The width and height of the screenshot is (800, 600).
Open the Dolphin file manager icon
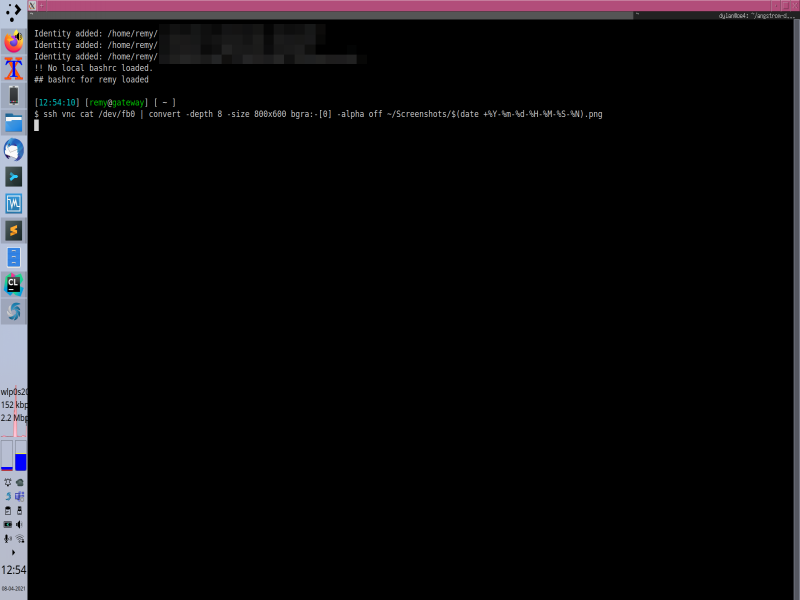(13, 123)
